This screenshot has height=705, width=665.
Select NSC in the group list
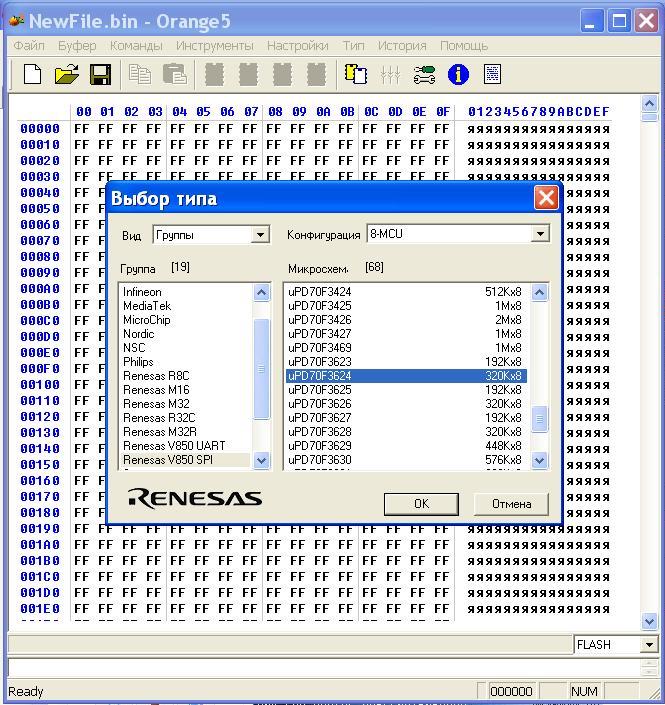[x=186, y=348]
